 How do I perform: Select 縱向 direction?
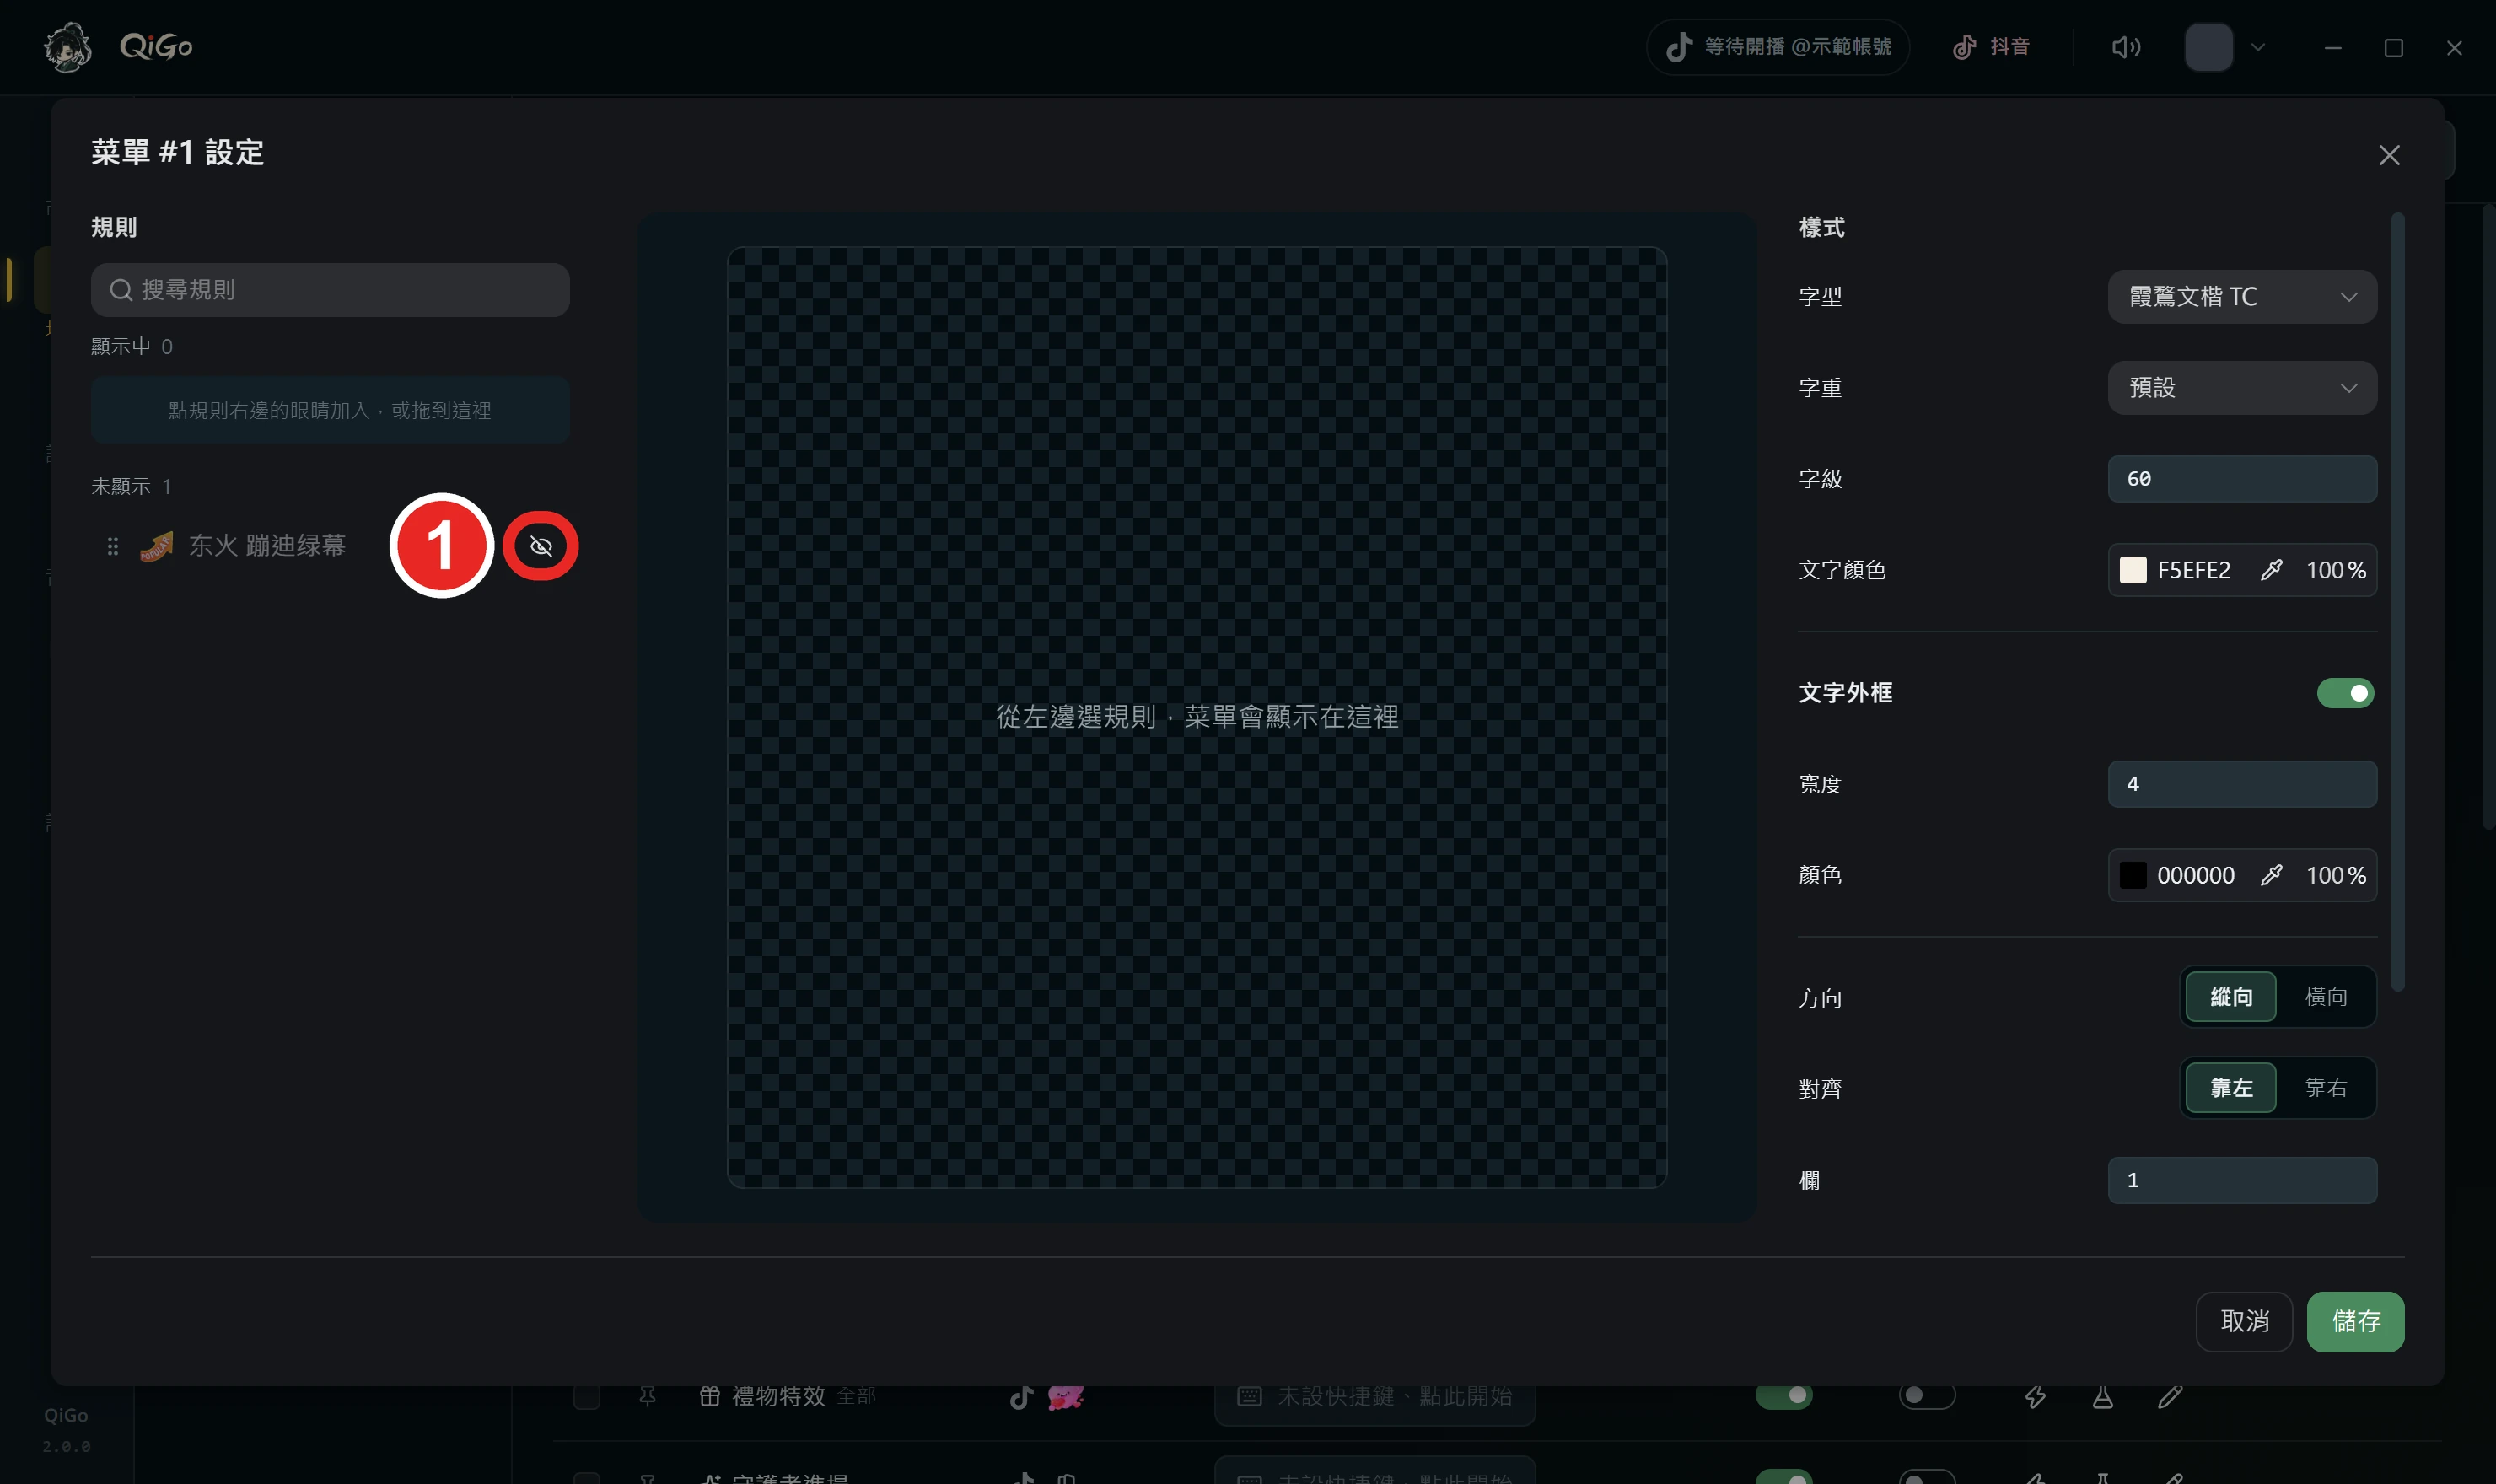(x=2231, y=997)
